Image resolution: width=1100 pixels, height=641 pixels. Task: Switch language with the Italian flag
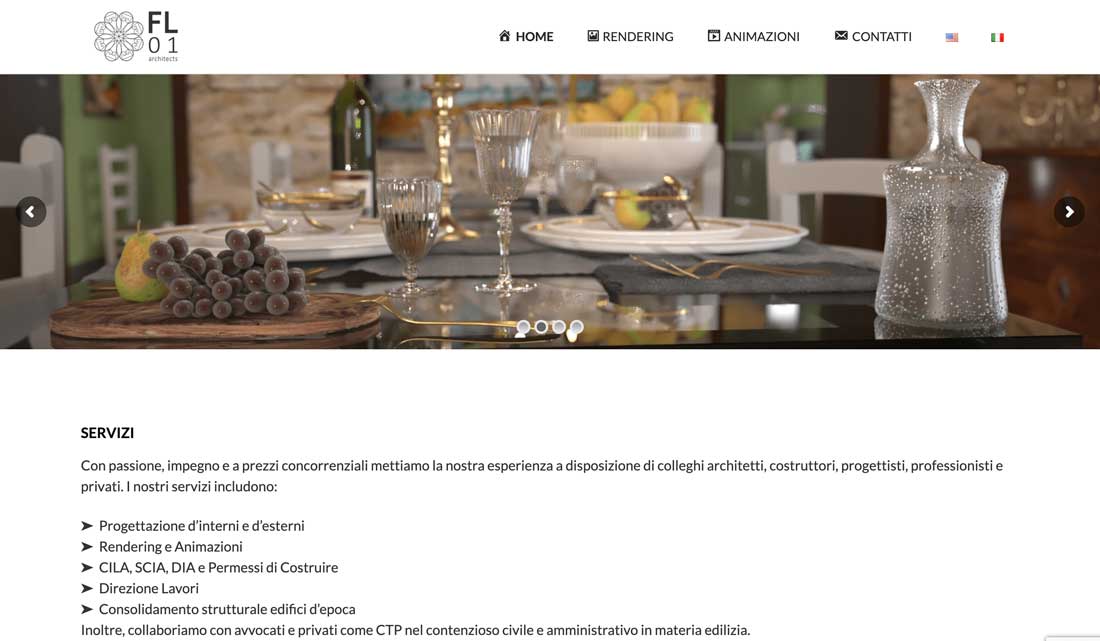point(997,37)
